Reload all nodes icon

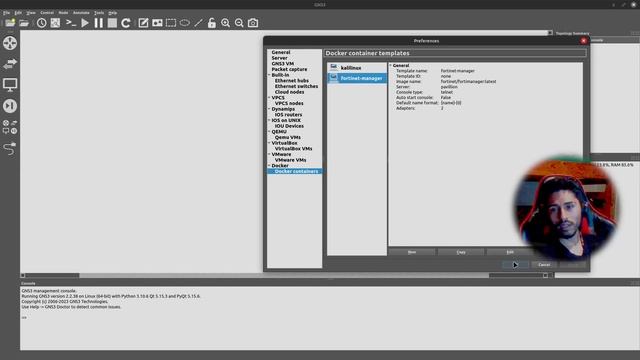pyautogui.click(x=126, y=23)
